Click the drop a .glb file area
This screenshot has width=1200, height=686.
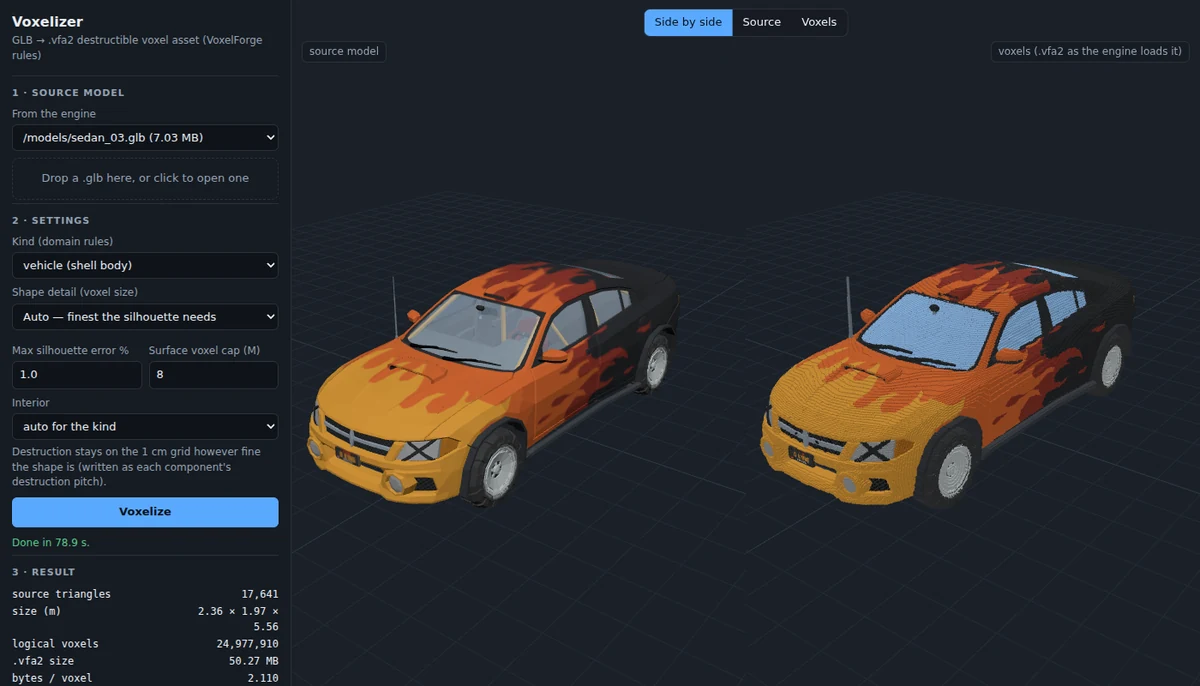[145, 178]
